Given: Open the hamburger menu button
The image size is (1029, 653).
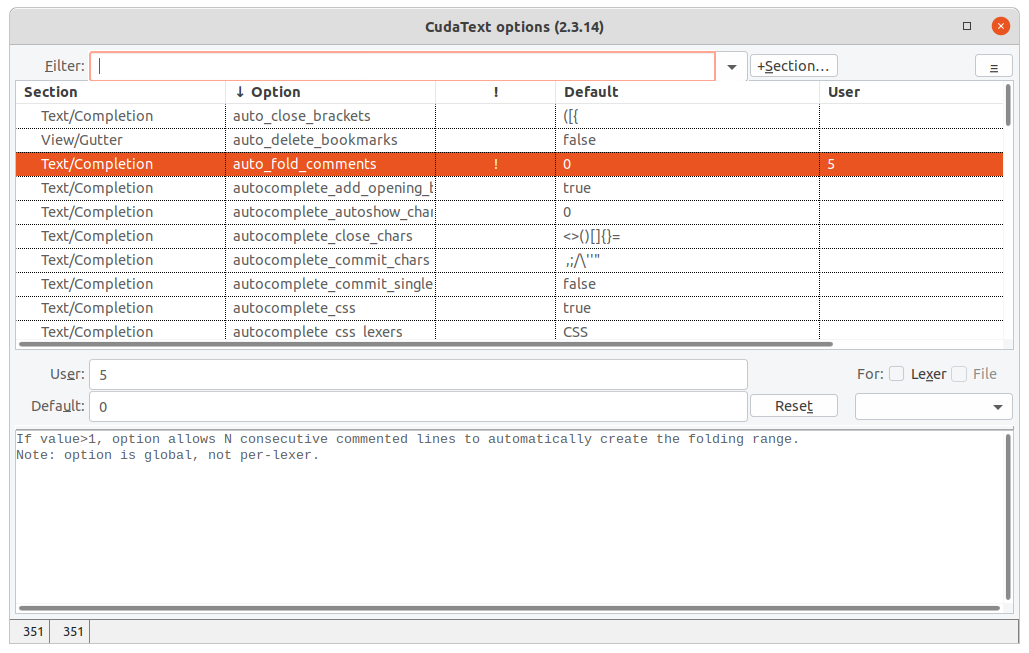Looking at the screenshot, I should click(x=994, y=67).
